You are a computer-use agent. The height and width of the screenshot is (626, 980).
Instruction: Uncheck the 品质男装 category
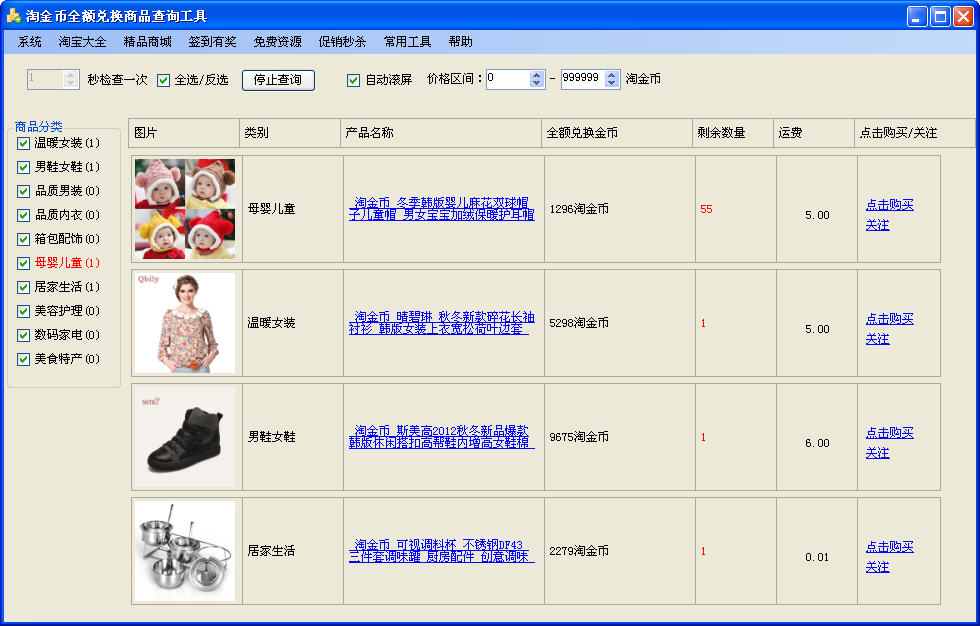point(23,191)
